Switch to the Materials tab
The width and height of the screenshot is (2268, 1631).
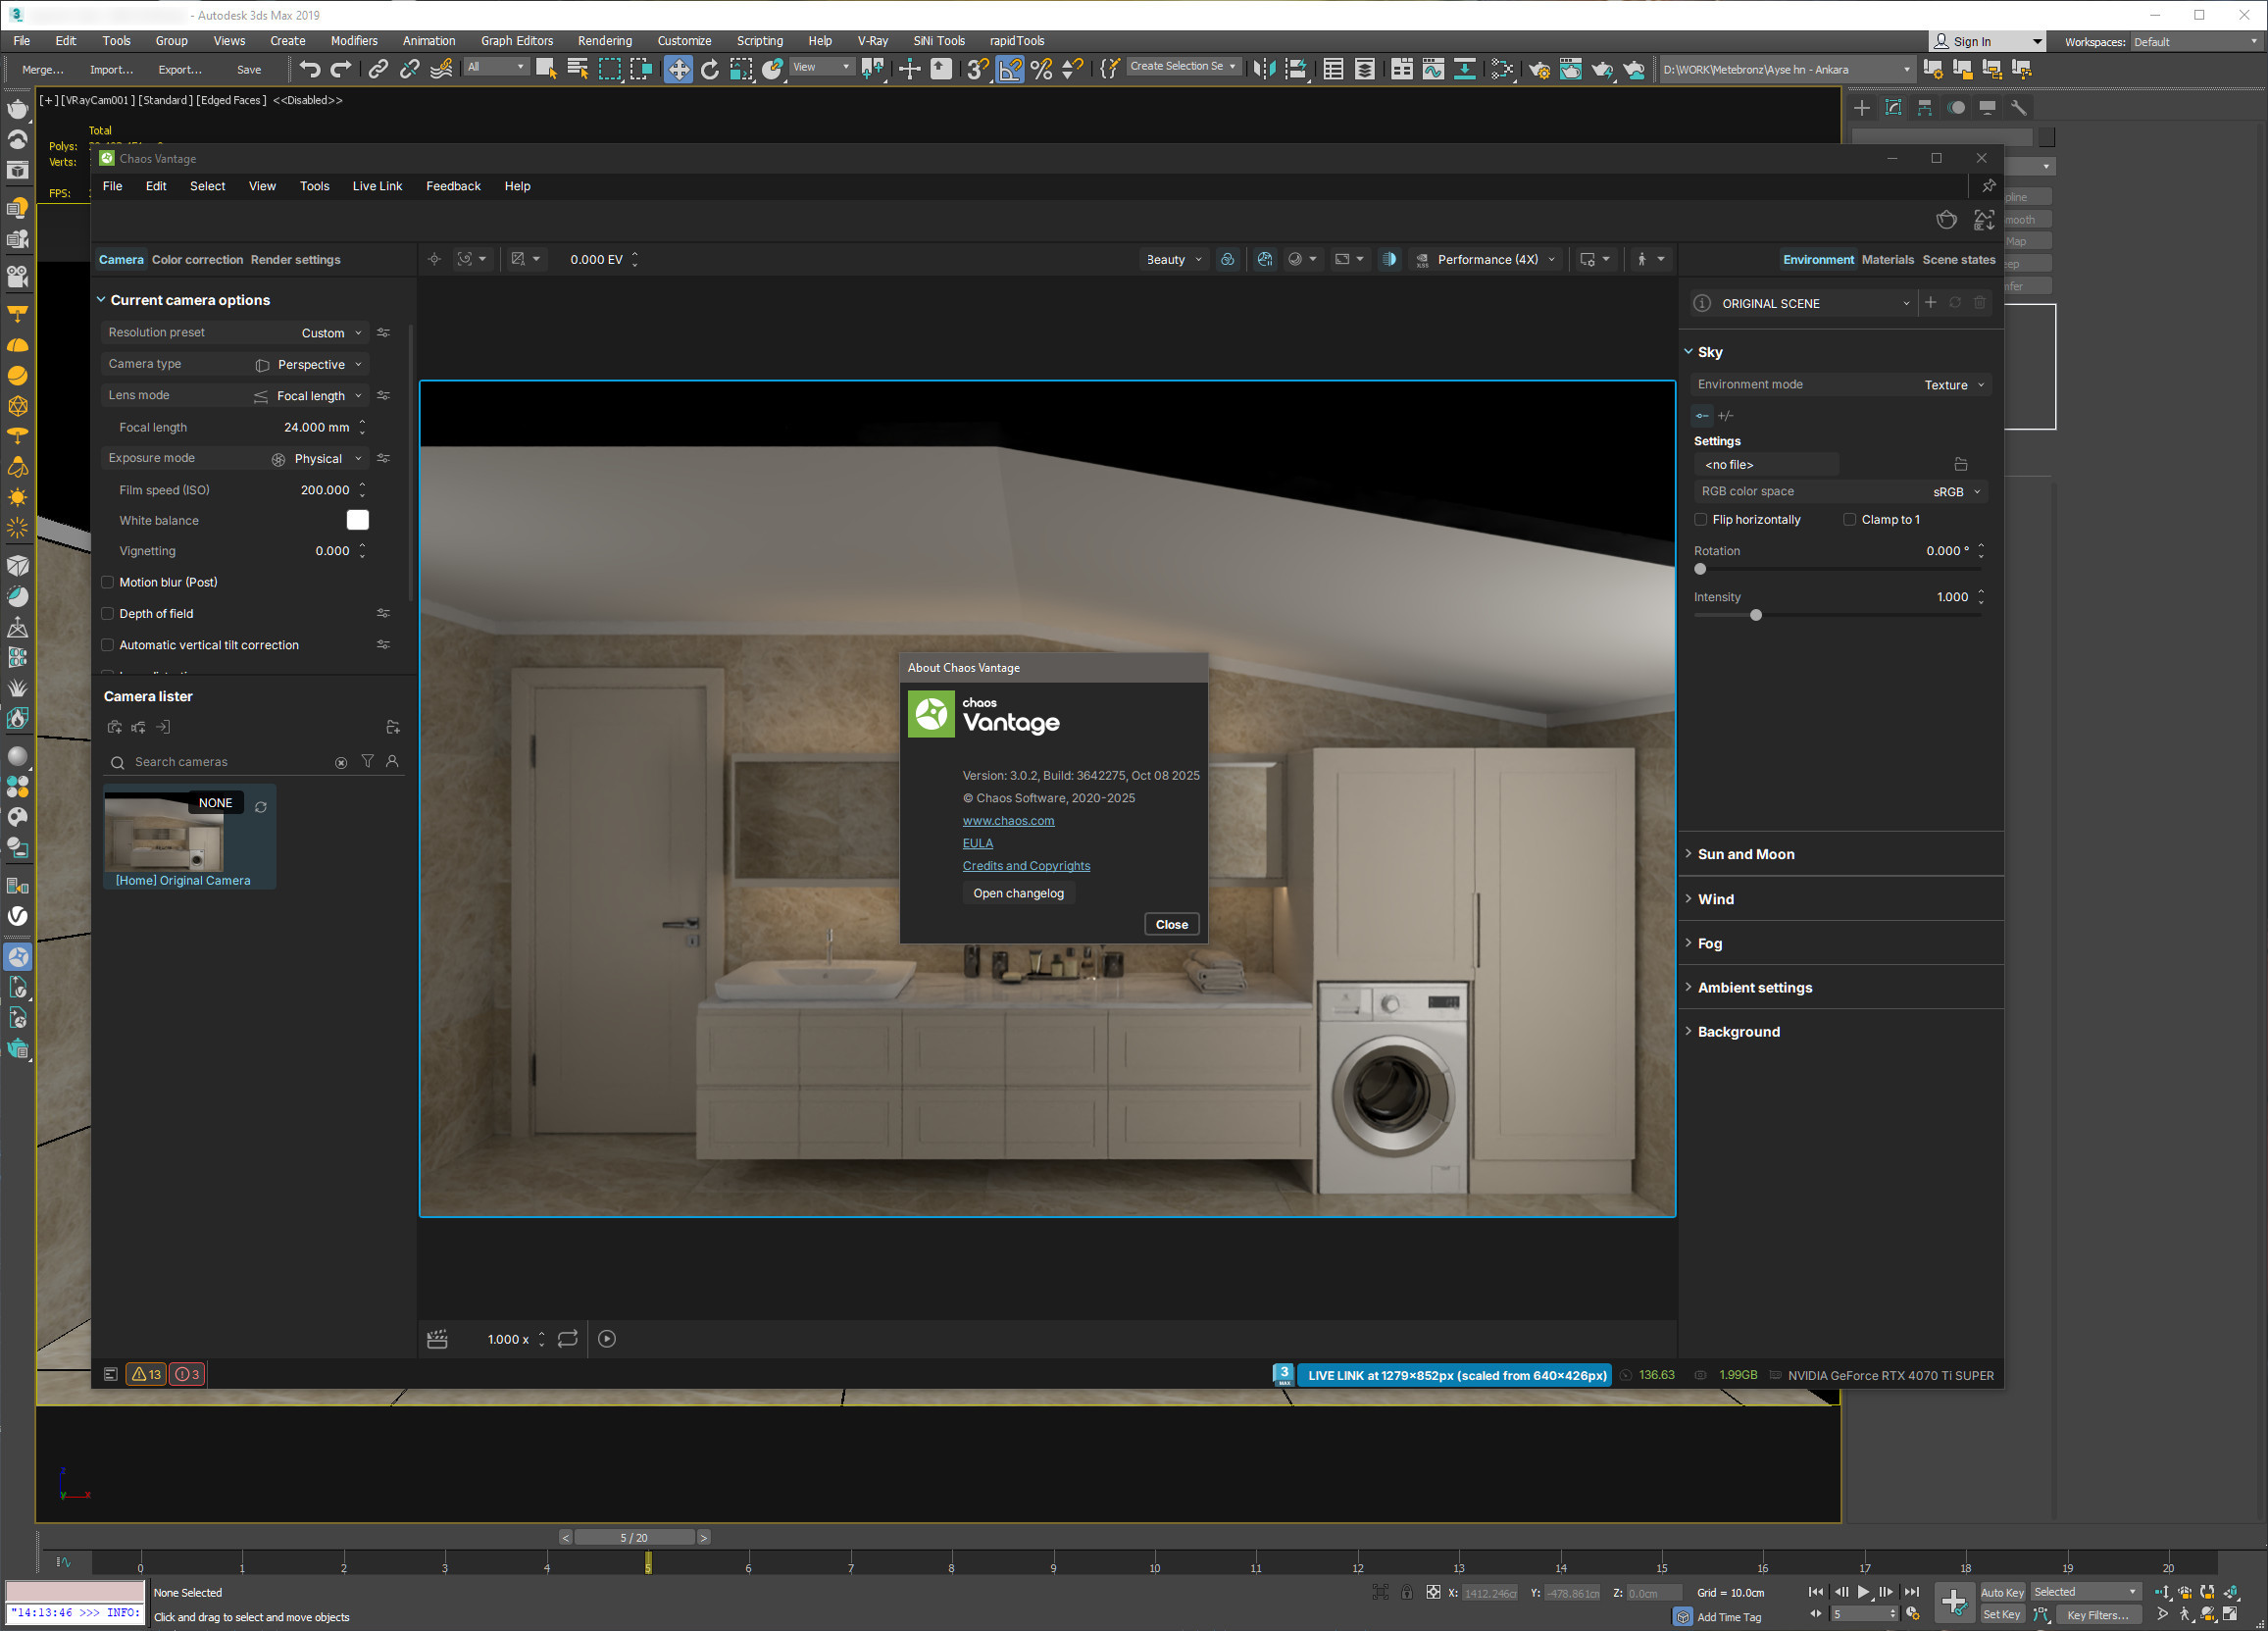[x=1887, y=259]
